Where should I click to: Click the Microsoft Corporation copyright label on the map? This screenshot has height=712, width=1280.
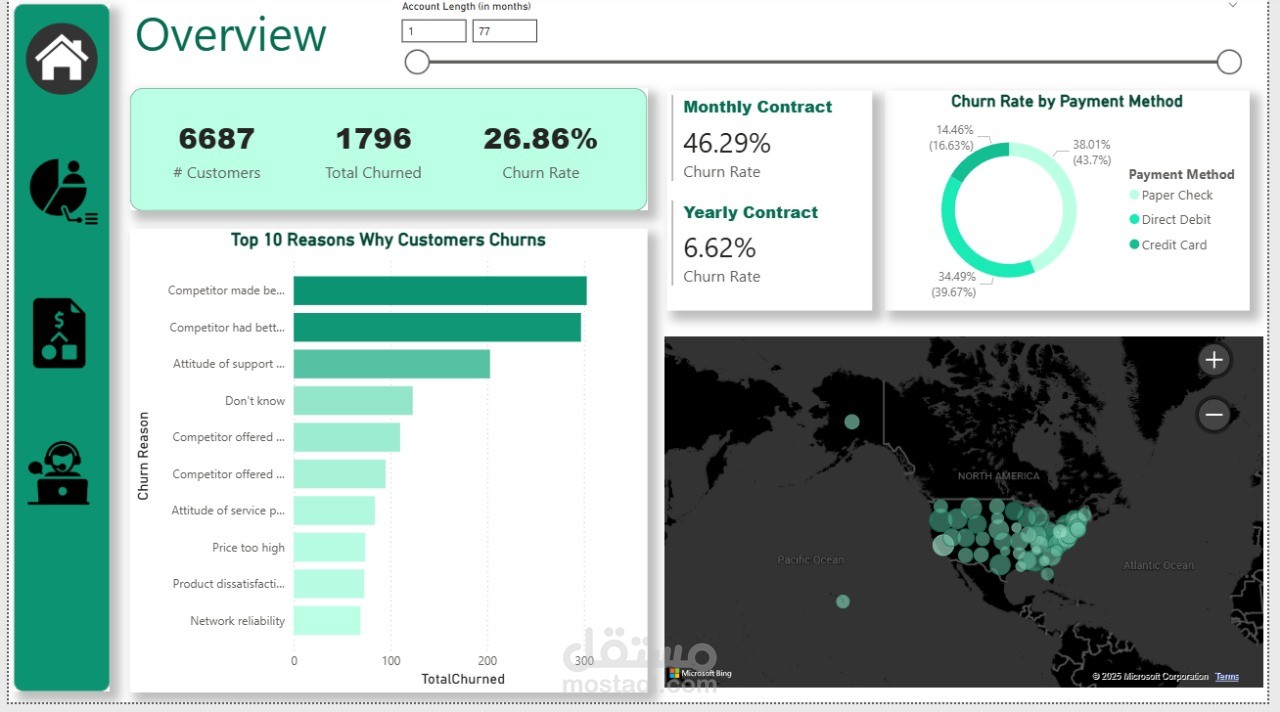1150,676
